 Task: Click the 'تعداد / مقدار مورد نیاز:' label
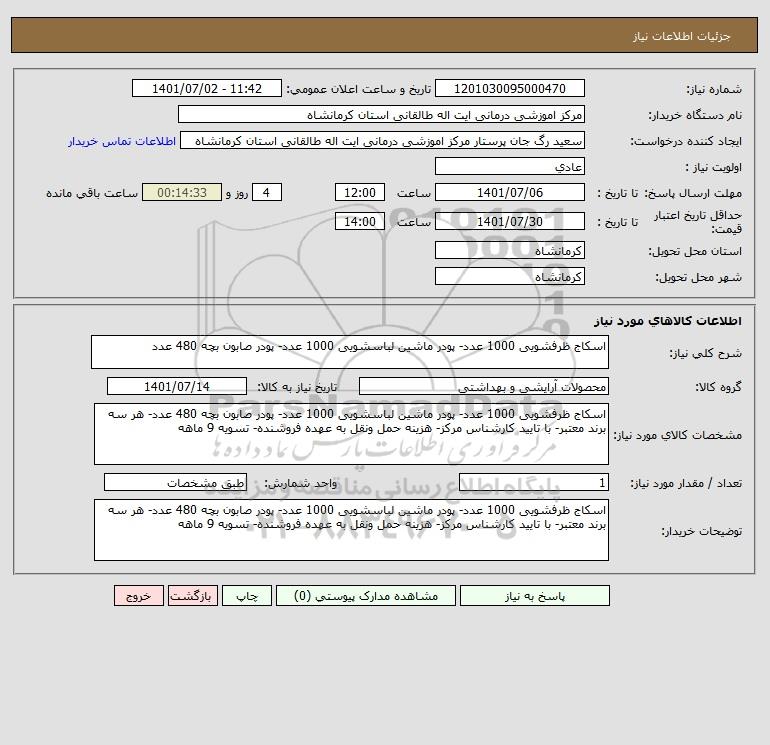(x=686, y=484)
